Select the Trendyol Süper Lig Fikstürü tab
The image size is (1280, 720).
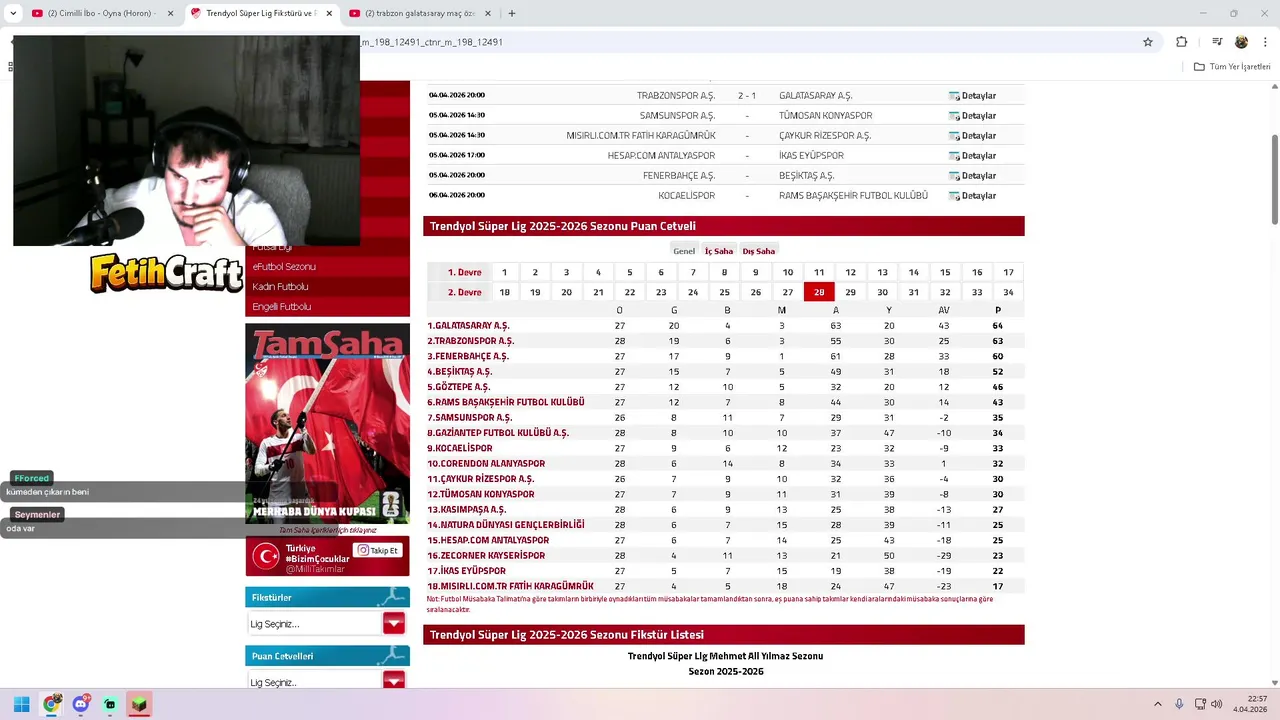pyautogui.click(x=262, y=13)
